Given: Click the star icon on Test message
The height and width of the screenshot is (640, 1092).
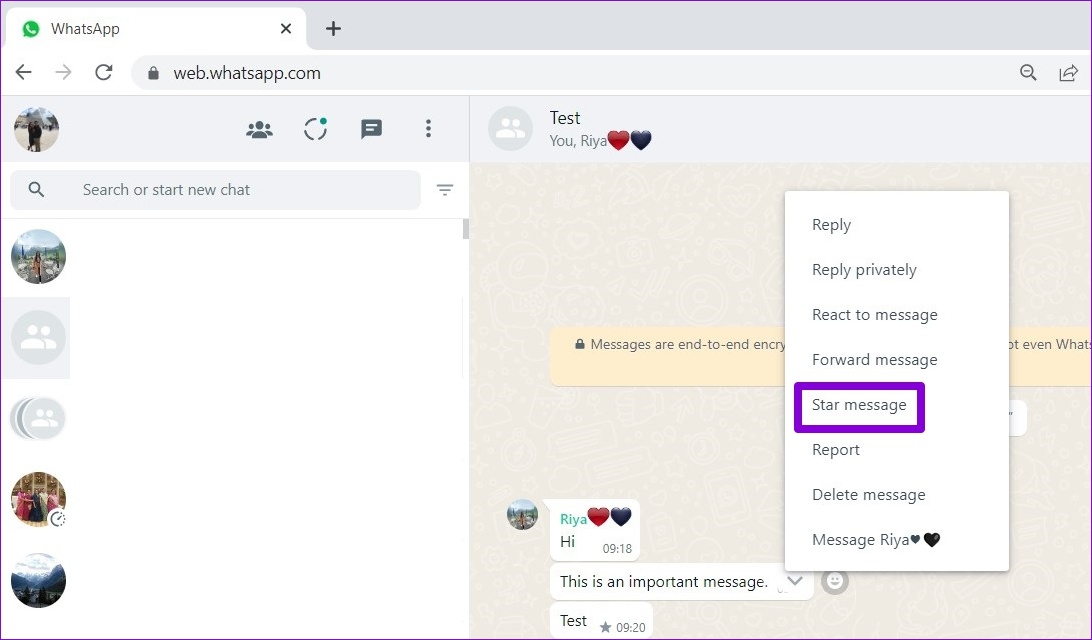Looking at the screenshot, I should [605, 627].
